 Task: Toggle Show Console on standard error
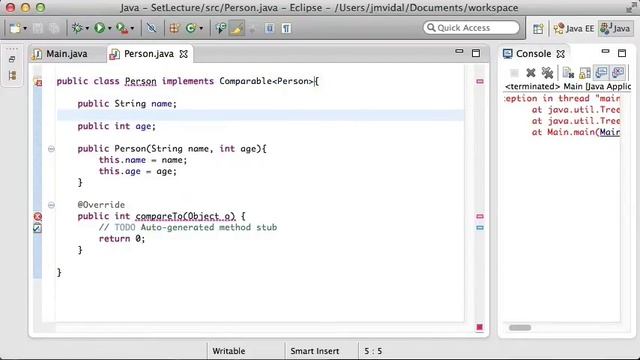coord(618,73)
